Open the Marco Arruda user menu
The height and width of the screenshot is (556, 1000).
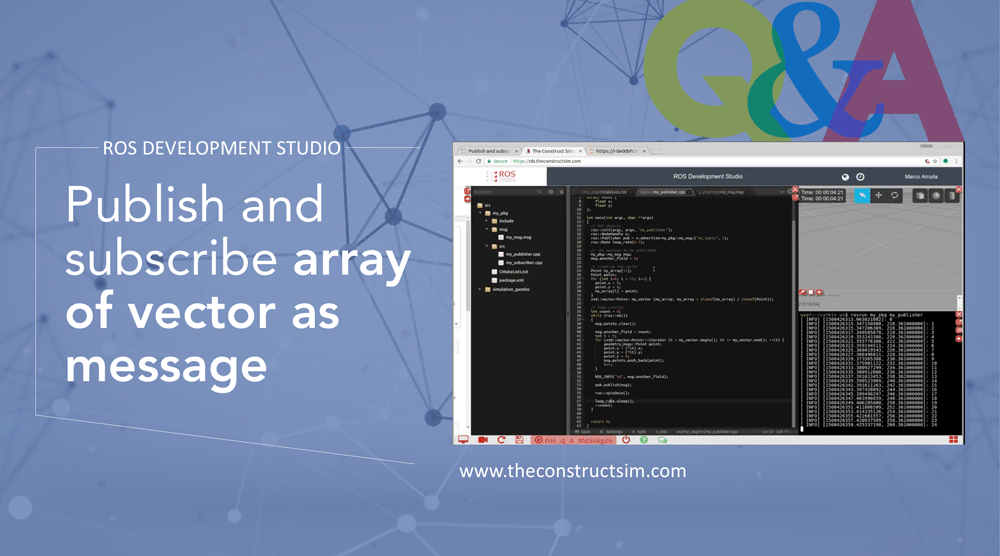tap(921, 177)
